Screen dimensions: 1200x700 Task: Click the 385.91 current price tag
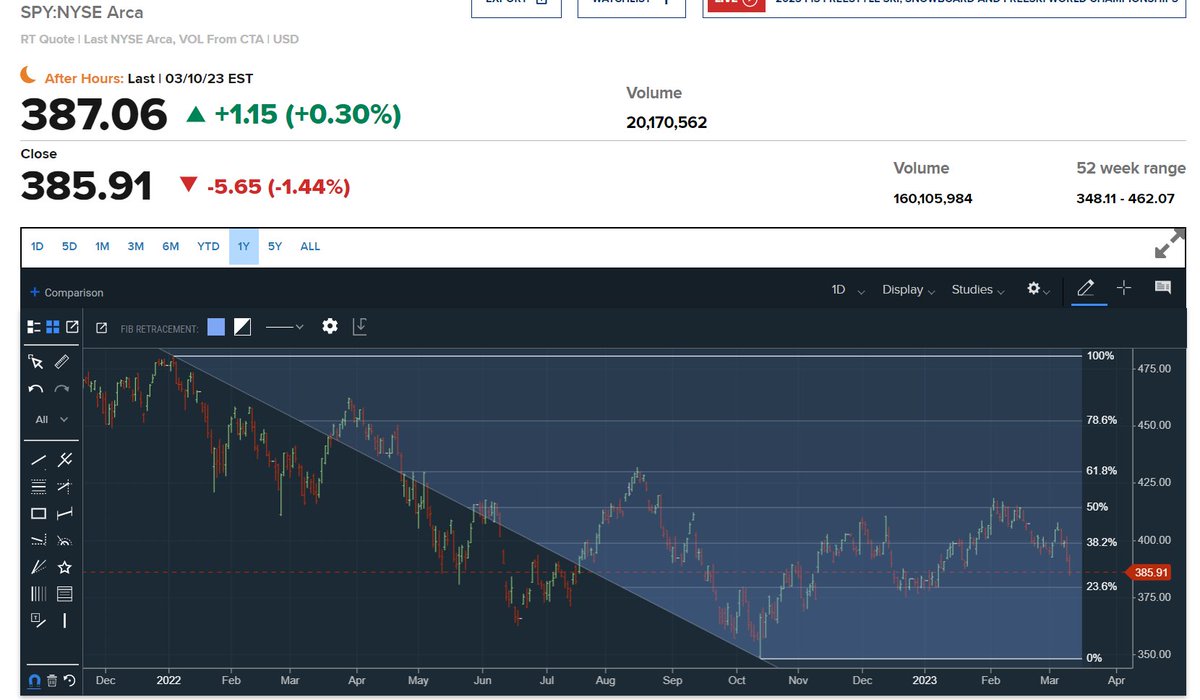coord(1149,573)
